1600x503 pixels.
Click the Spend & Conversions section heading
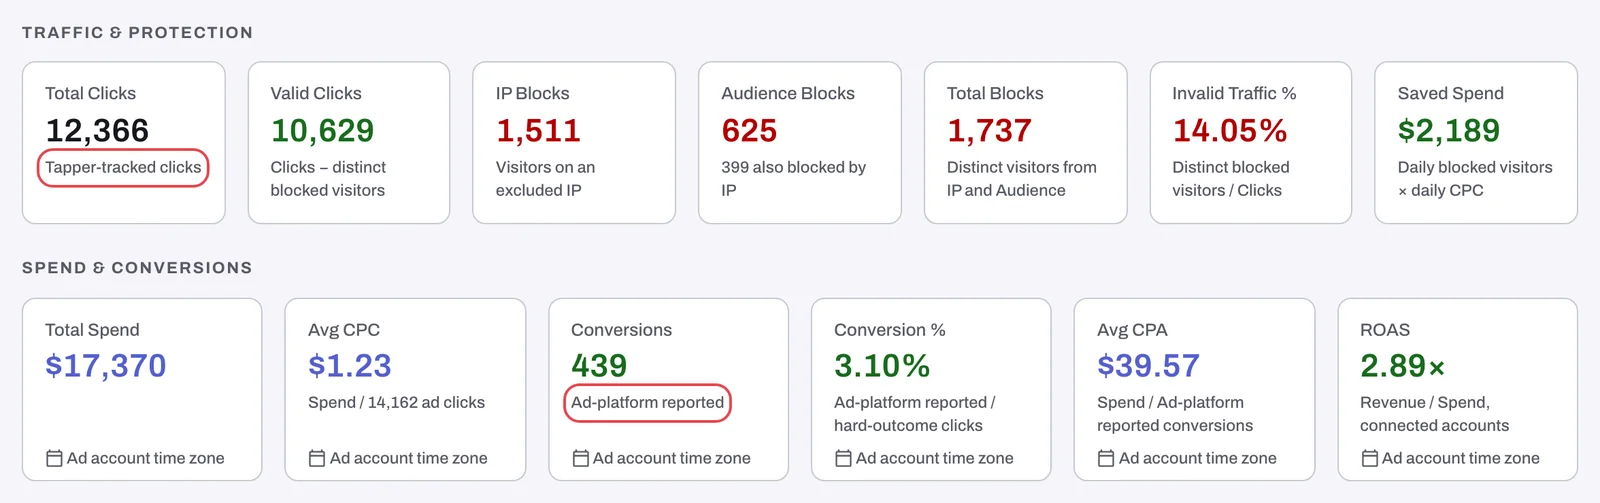137,268
